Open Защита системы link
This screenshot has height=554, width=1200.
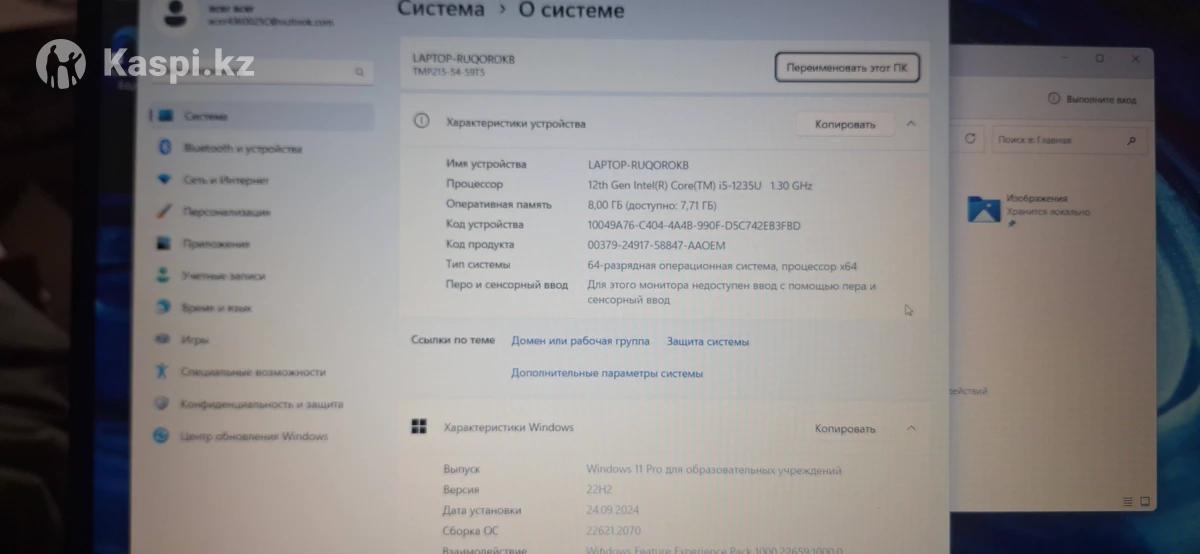point(708,341)
